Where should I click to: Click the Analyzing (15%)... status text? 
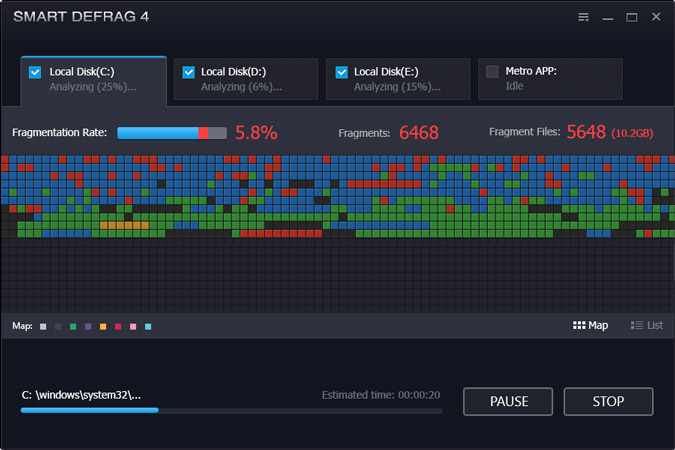pyautogui.click(x=397, y=87)
